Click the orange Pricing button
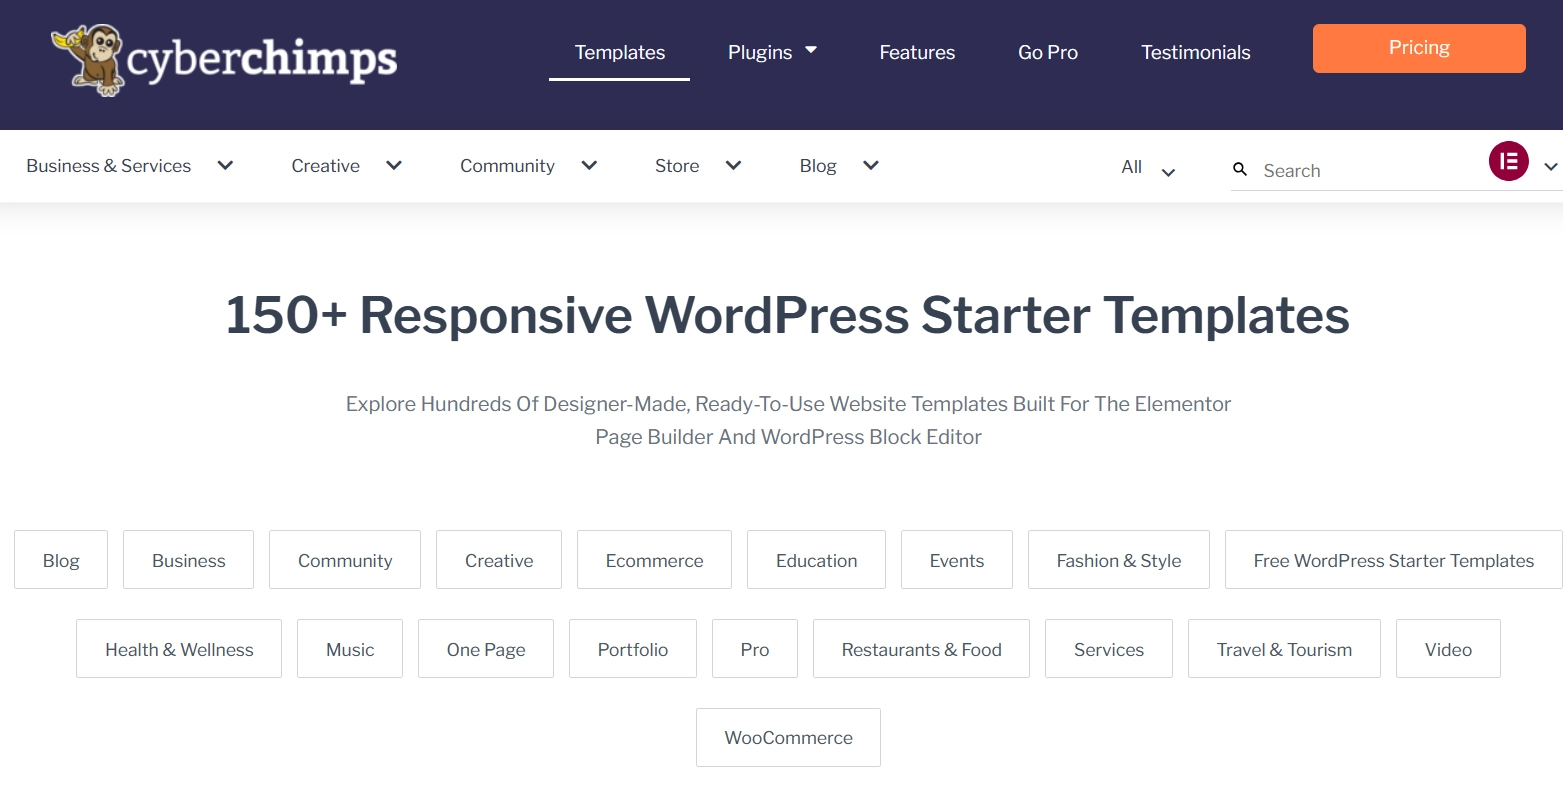Viewport: 1563px width, 799px height. tap(1419, 48)
